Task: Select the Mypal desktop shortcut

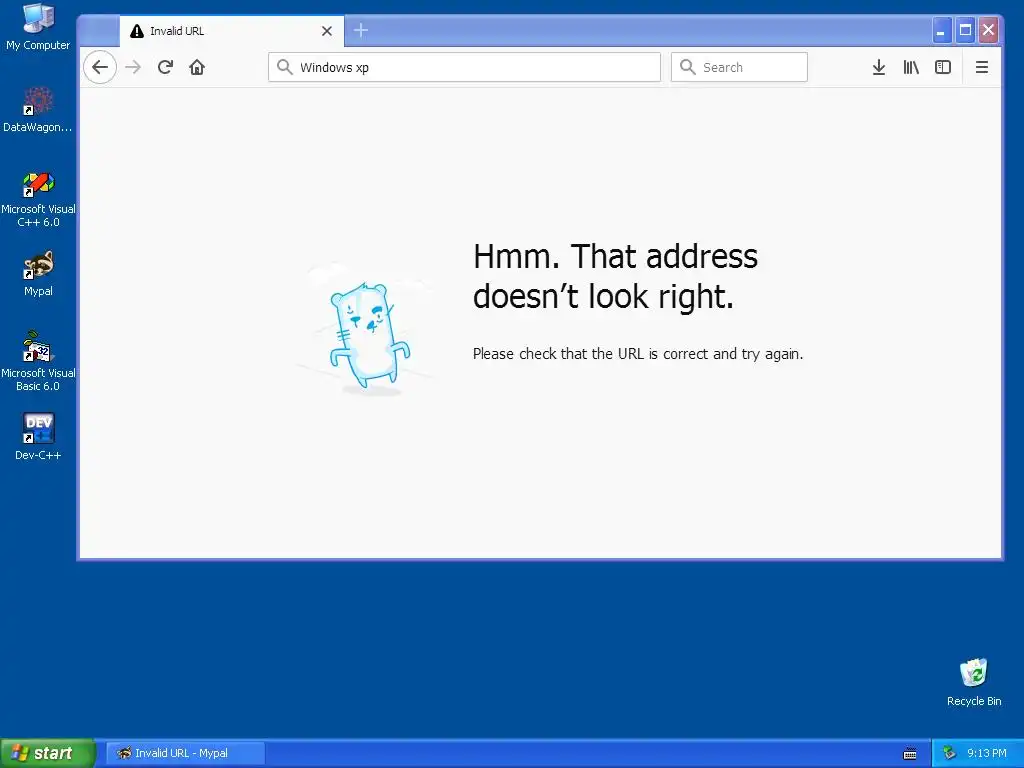Action: click(38, 274)
